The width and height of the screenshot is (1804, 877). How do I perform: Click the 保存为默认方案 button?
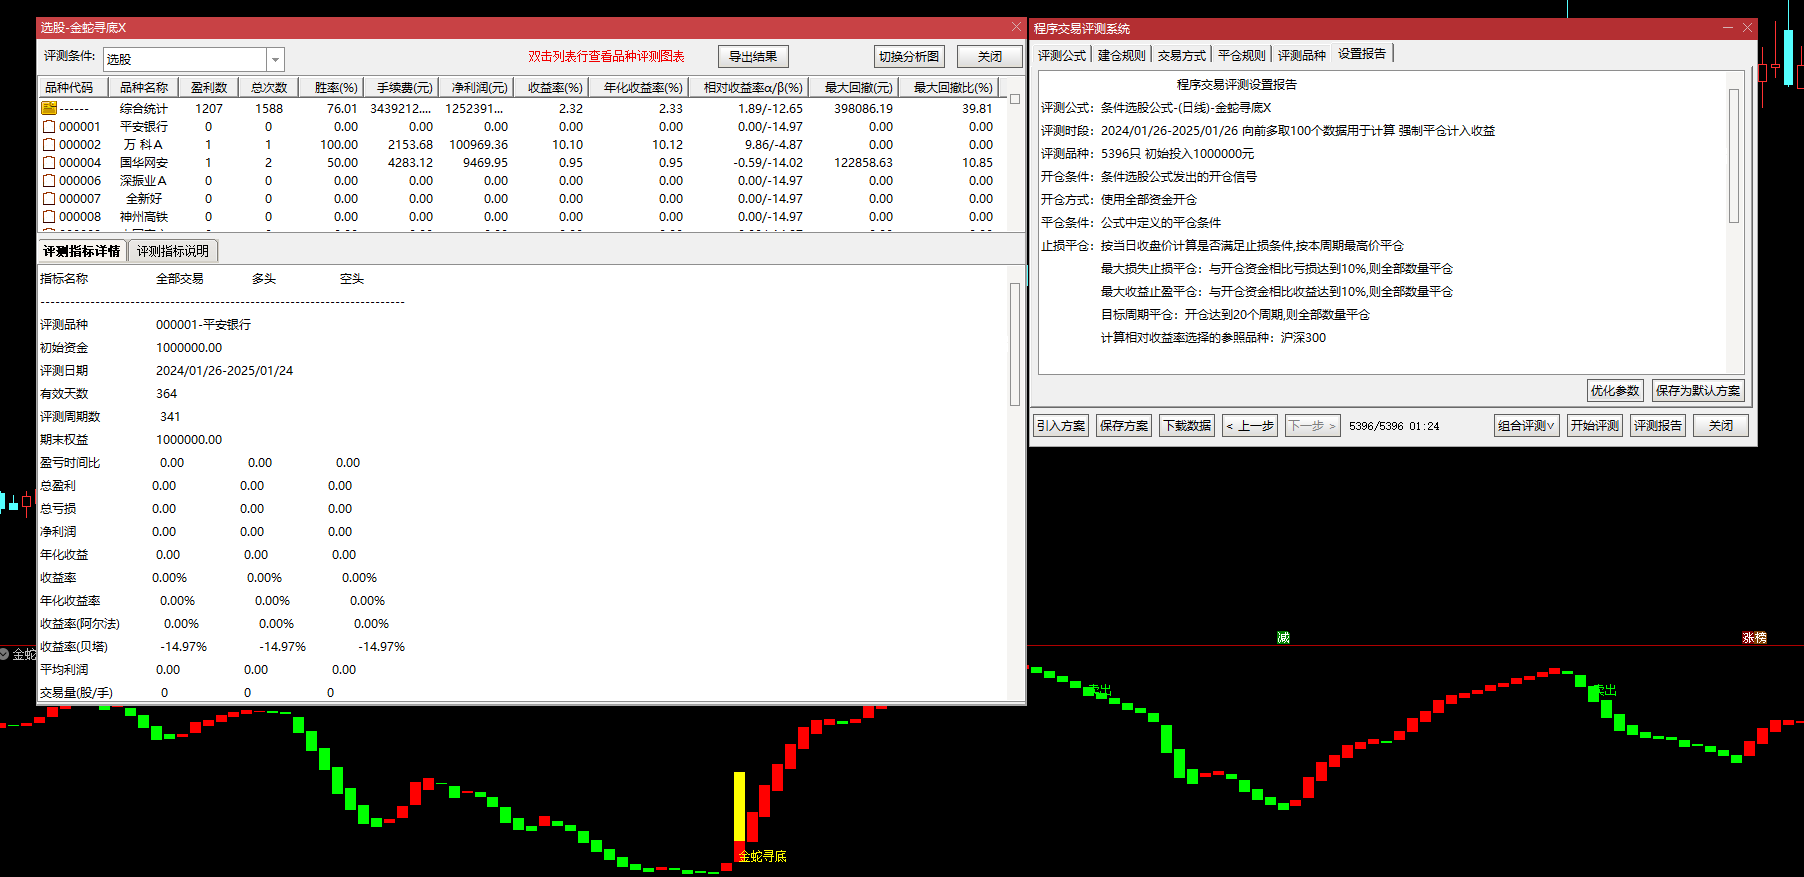pyautogui.click(x=1698, y=390)
